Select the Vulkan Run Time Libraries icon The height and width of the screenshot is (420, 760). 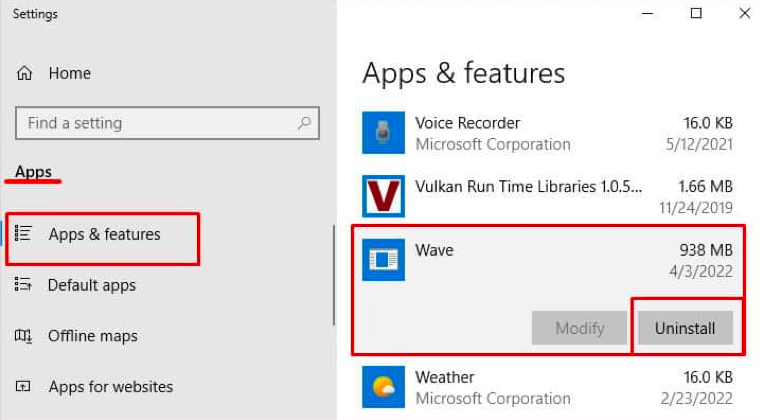coord(383,196)
